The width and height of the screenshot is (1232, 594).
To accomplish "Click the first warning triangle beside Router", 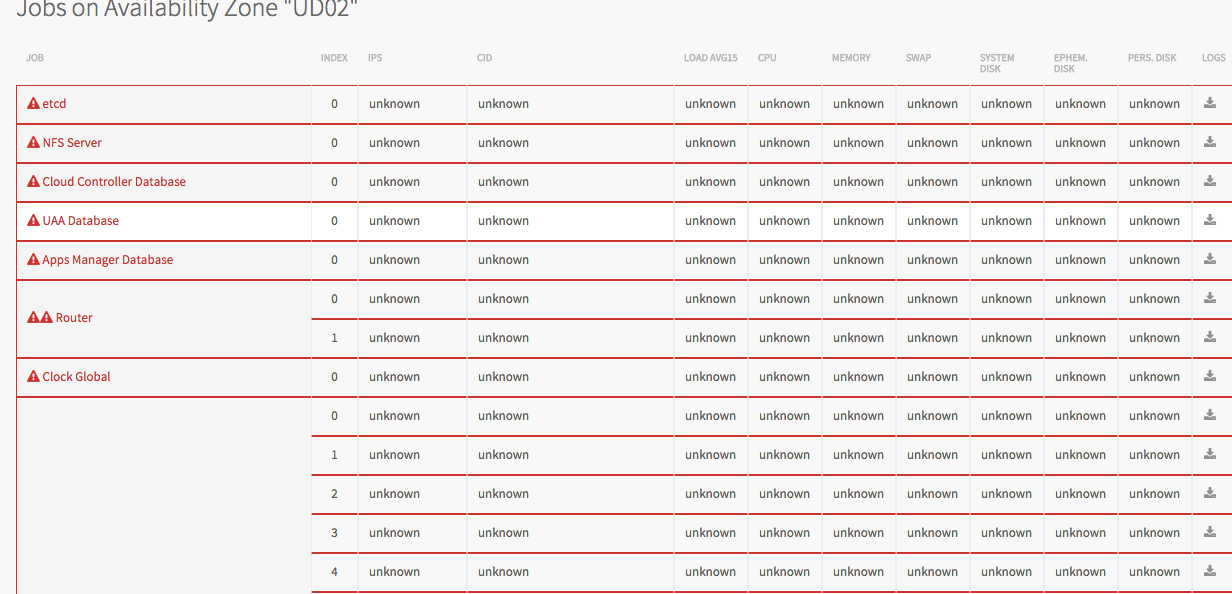I will [x=33, y=317].
